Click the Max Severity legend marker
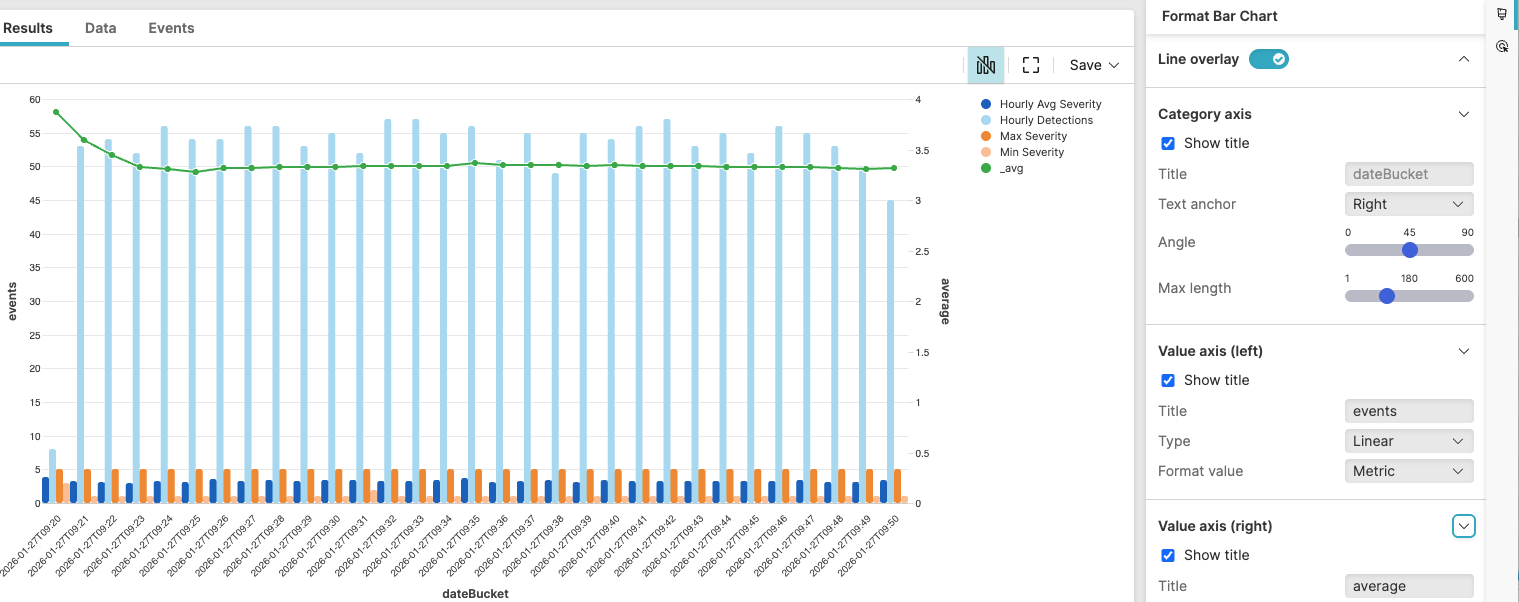Screen dimensions: 1519x602 click(x=986, y=135)
